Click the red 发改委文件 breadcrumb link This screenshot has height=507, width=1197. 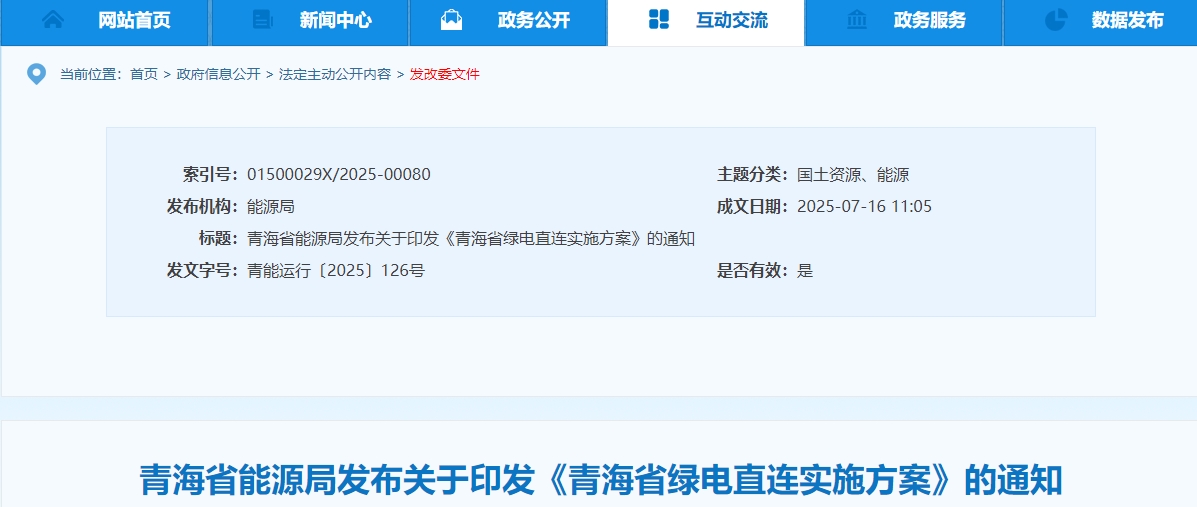pos(444,74)
